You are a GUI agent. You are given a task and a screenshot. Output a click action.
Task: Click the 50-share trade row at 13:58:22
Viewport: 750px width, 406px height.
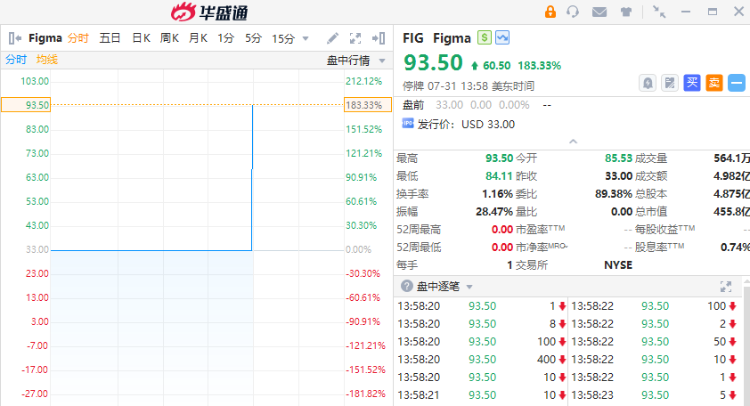pyautogui.click(x=654, y=342)
